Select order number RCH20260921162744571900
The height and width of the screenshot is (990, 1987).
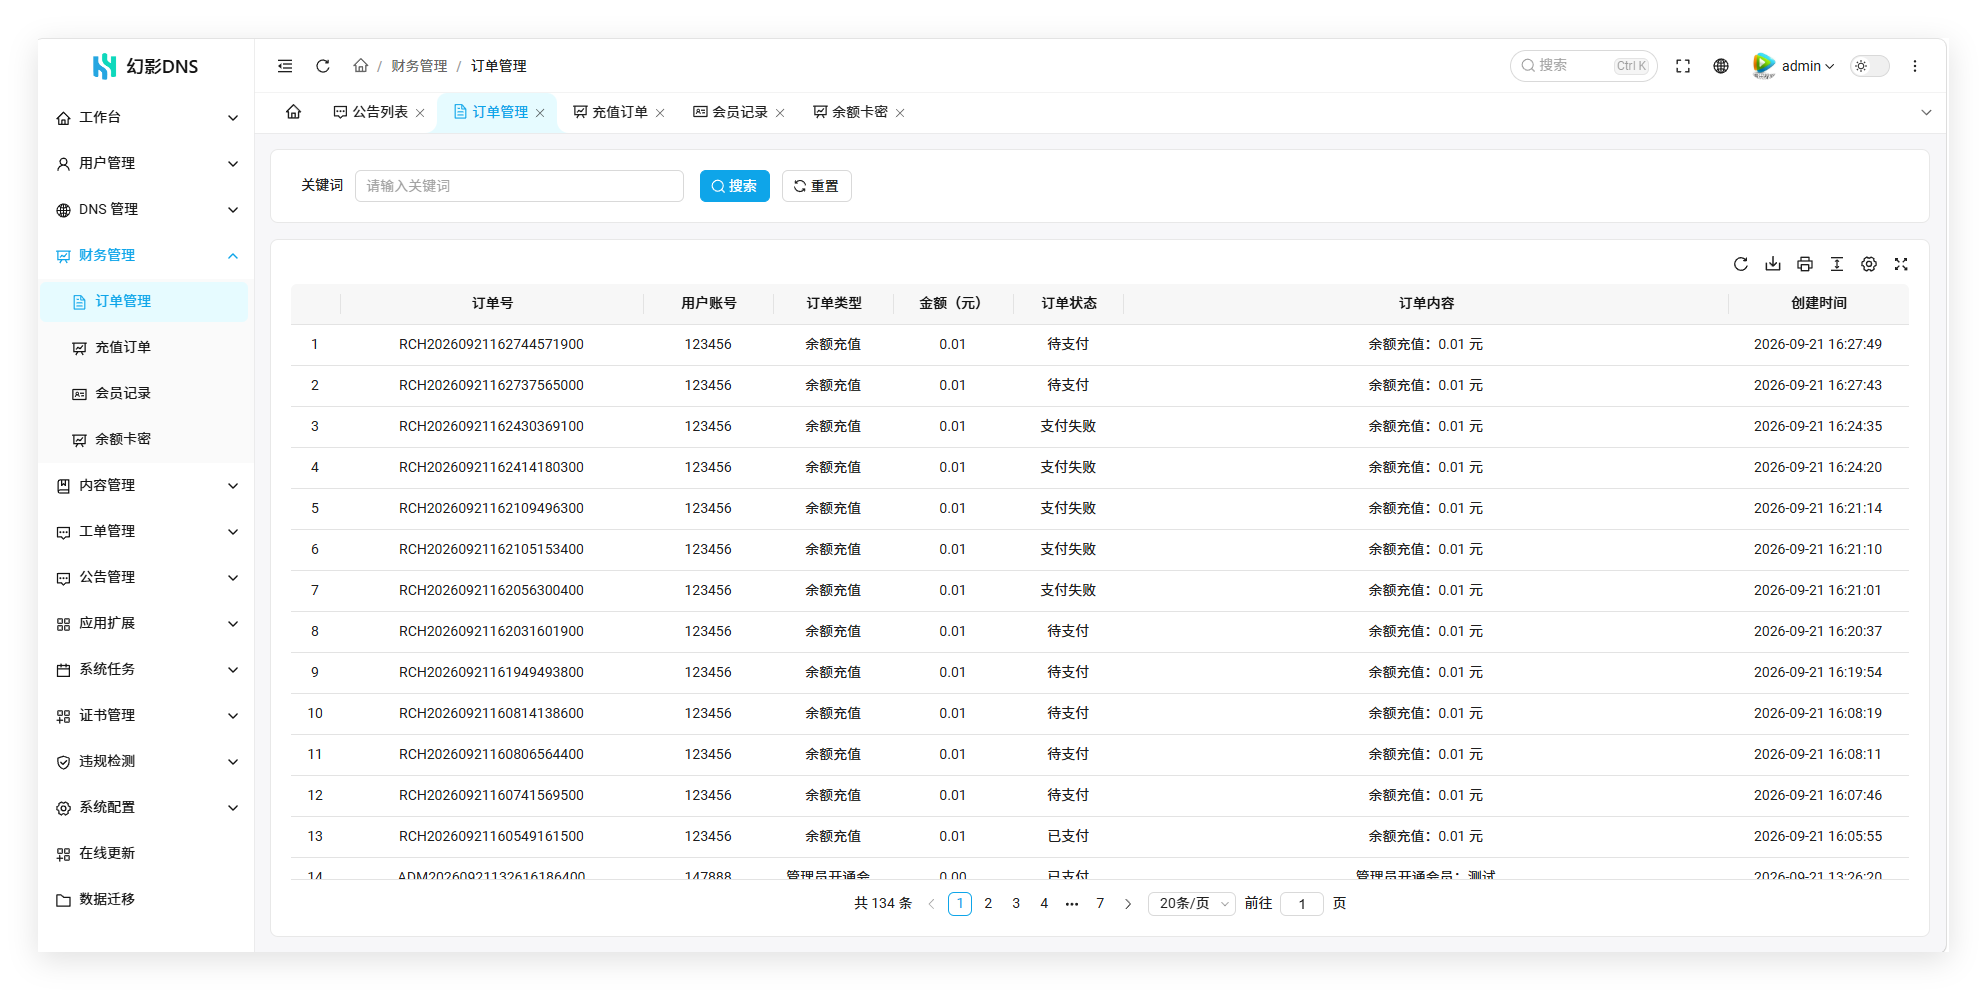pyautogui.click(x=491, y=345)
